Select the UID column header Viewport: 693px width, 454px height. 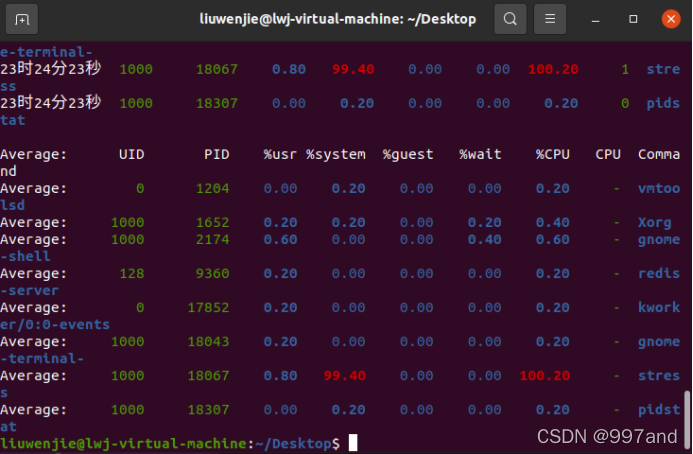pos(131,154)
